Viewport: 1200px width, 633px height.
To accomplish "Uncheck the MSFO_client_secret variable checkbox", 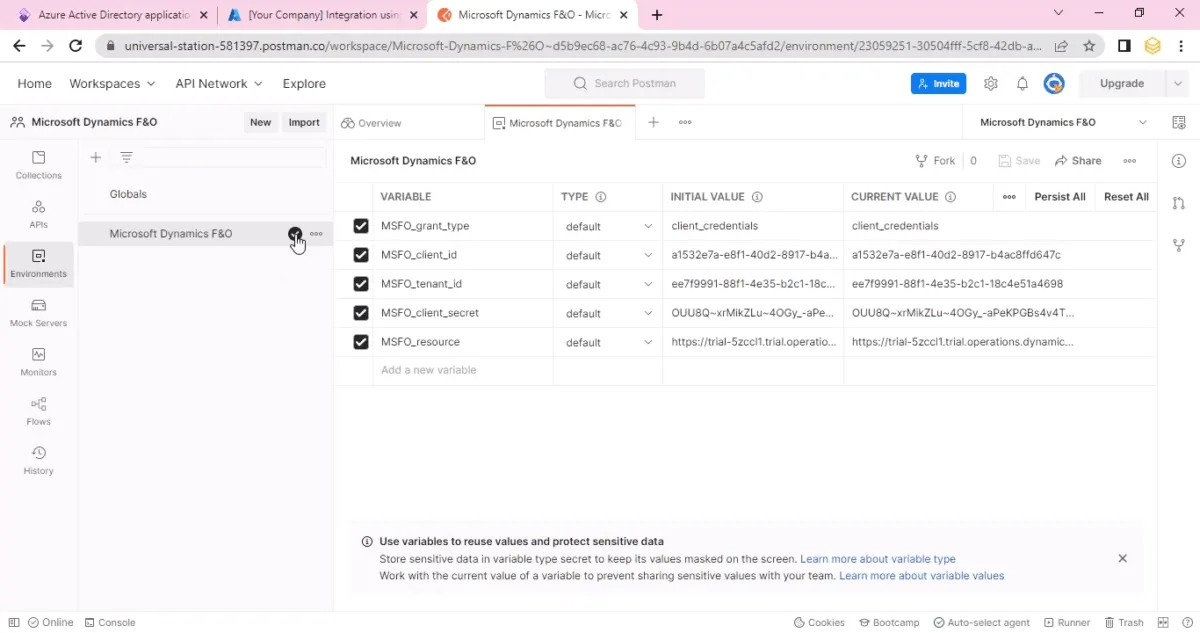I will (361, 313).
